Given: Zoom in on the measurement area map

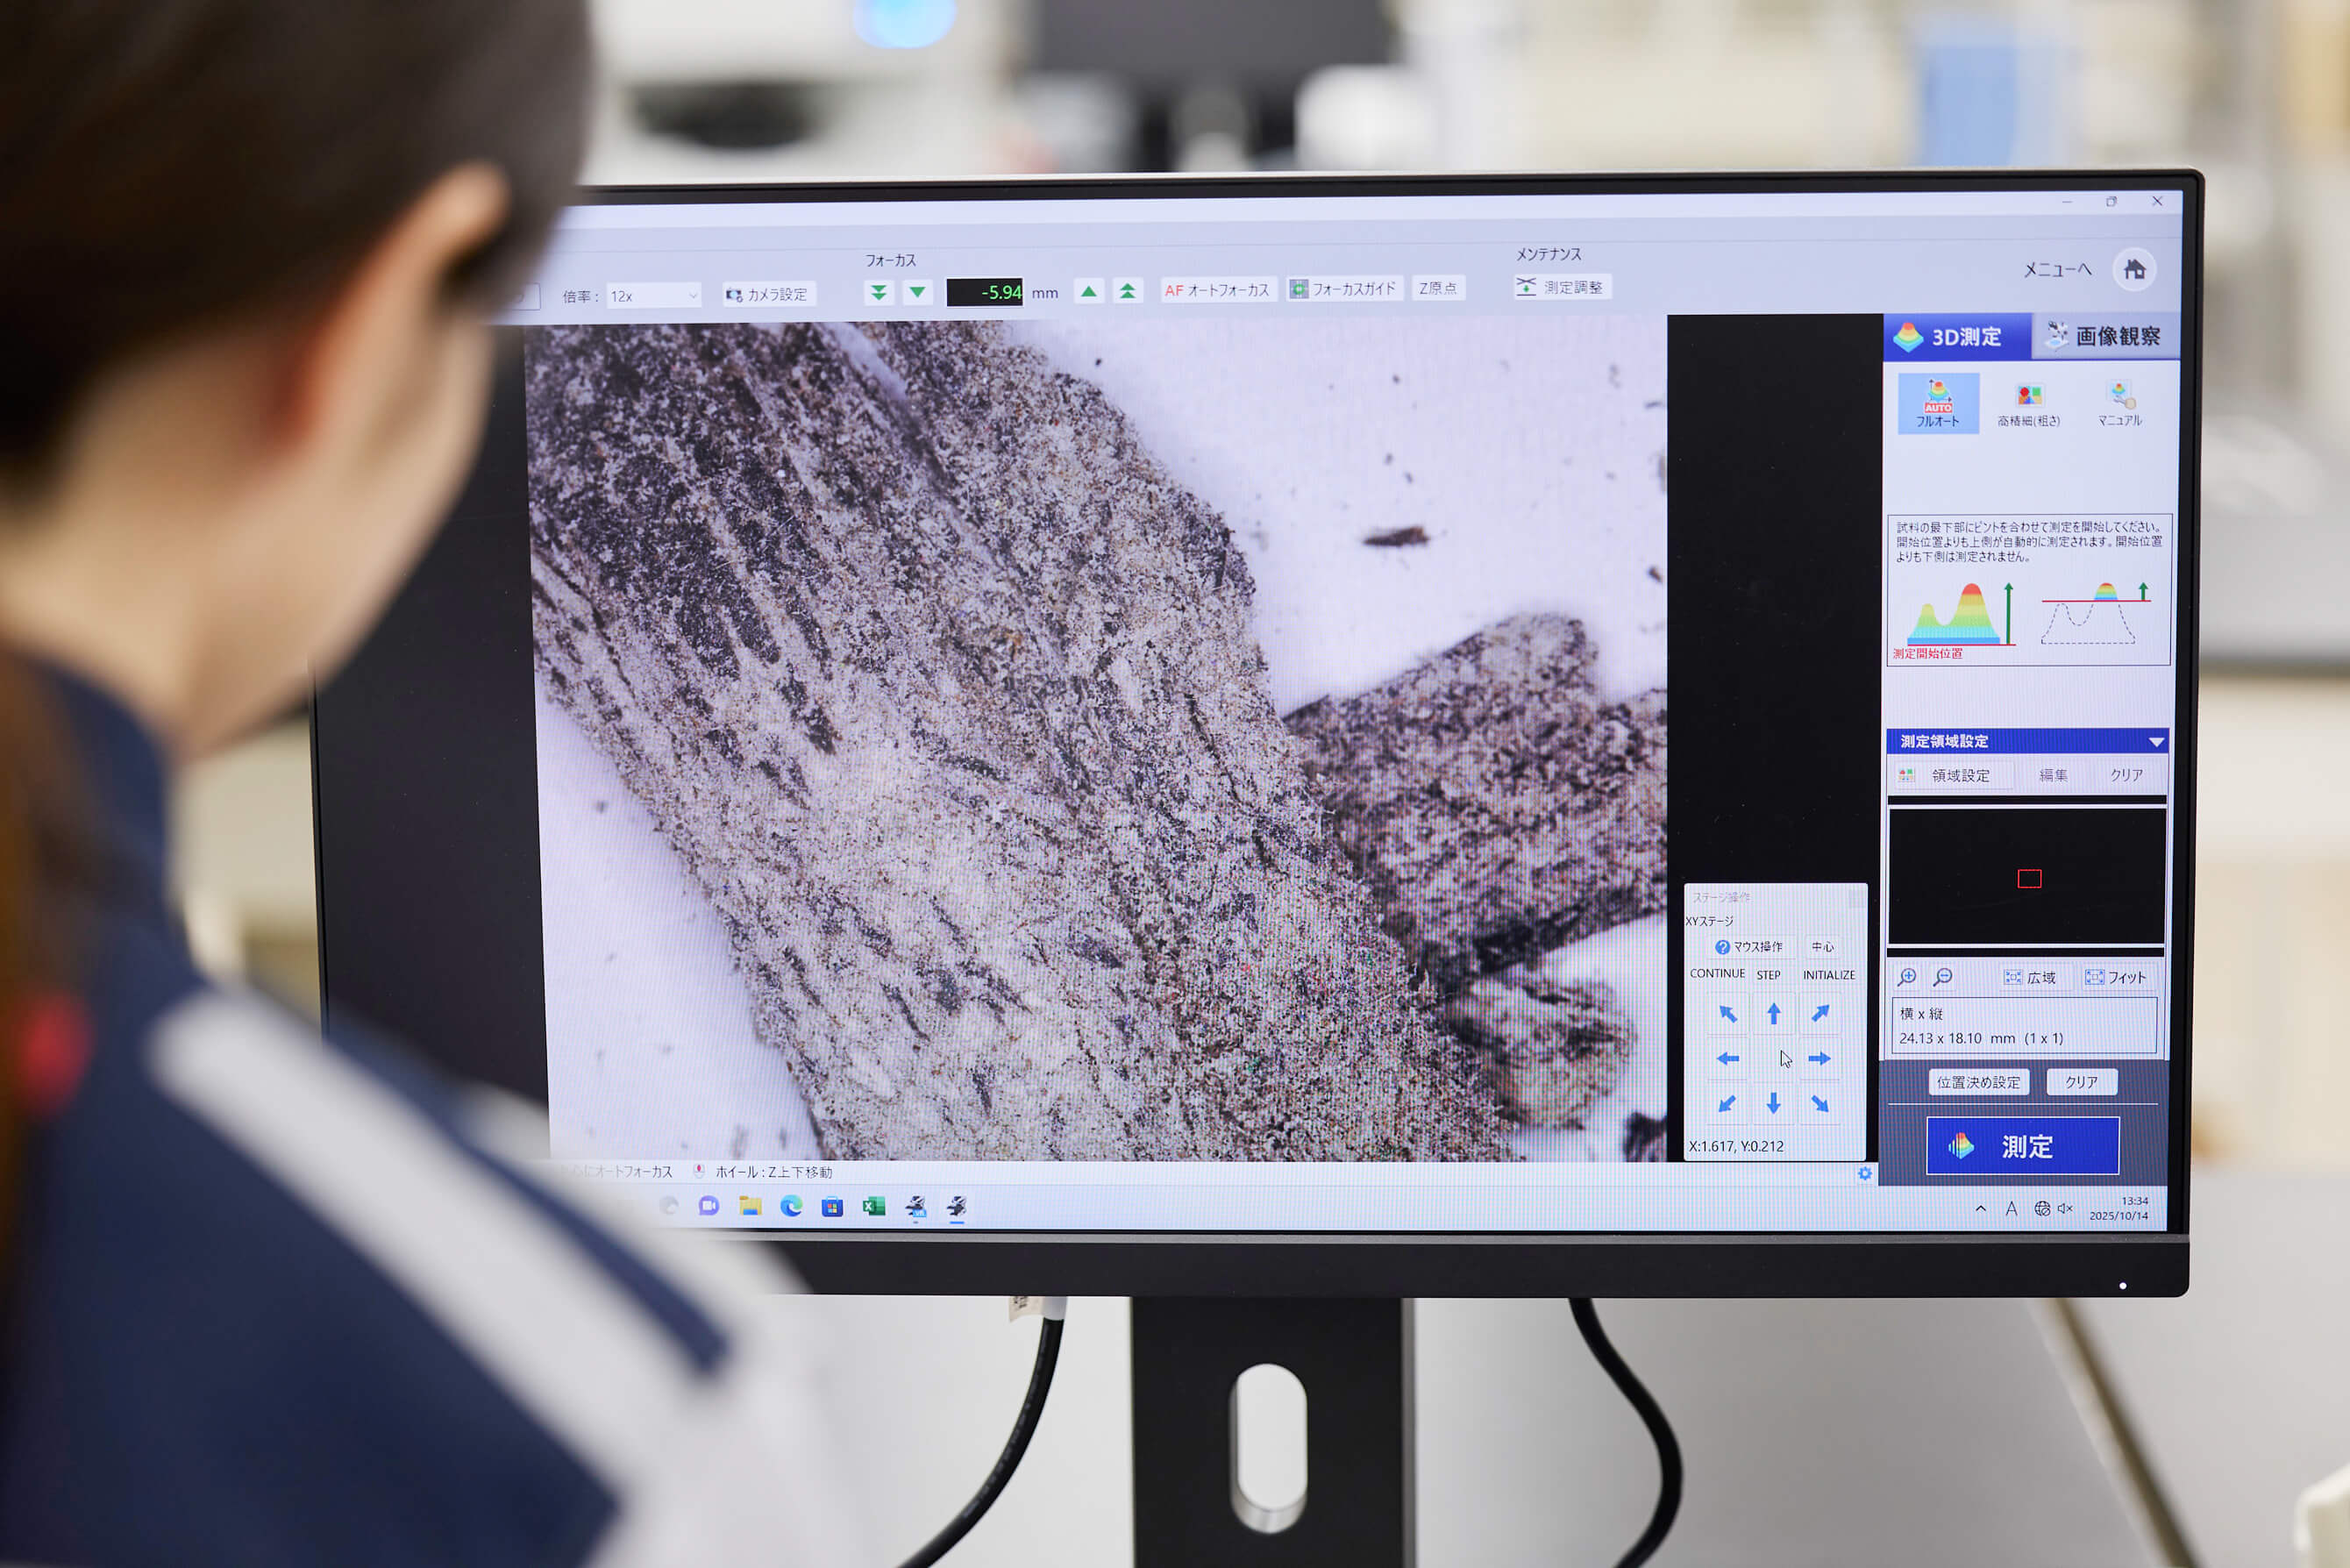Looking at the screenshot, I should (1907, 977).
